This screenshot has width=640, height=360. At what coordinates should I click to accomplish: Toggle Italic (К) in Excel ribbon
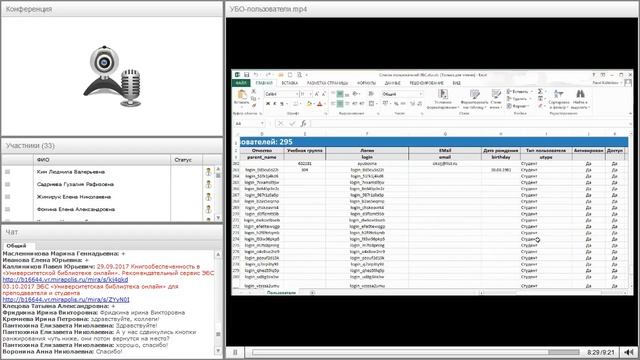275,104
